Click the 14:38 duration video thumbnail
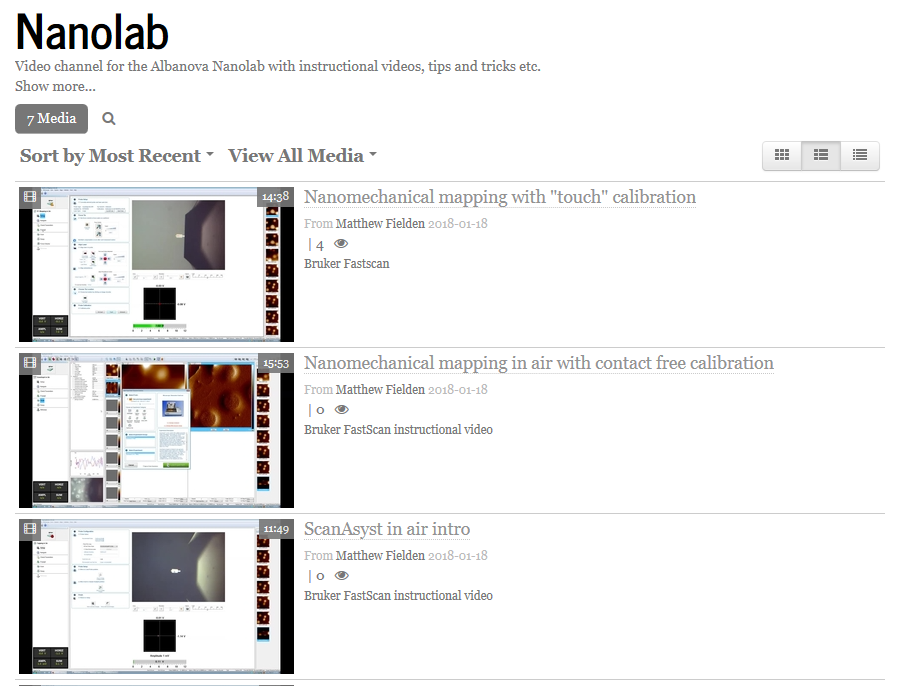 156,265
